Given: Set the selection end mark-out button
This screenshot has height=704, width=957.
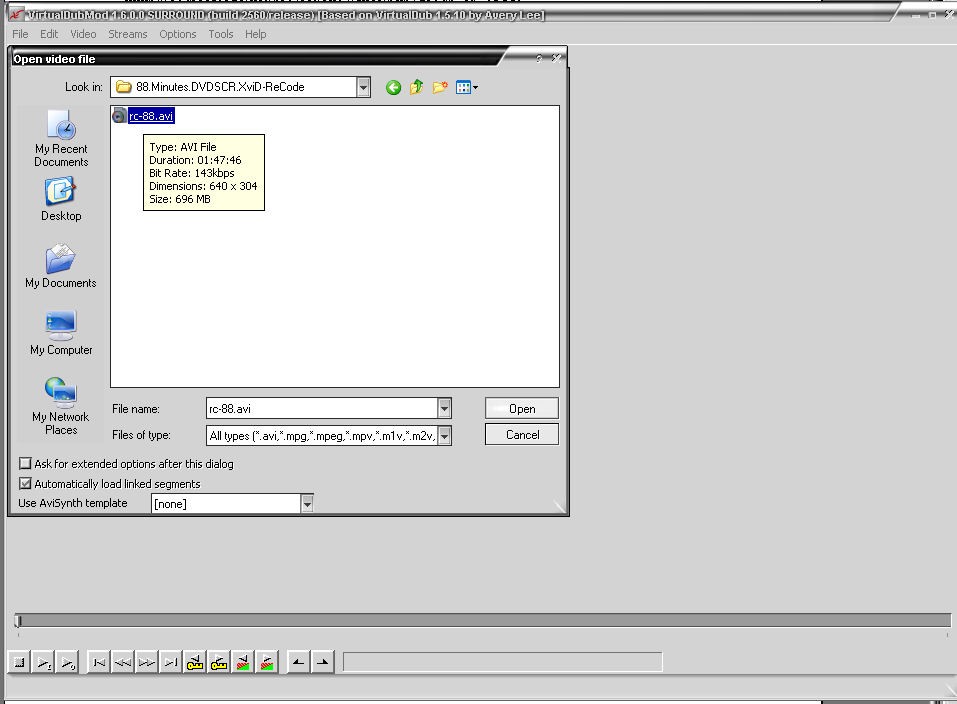Looking at the screenshot, I should coord(322,662).
